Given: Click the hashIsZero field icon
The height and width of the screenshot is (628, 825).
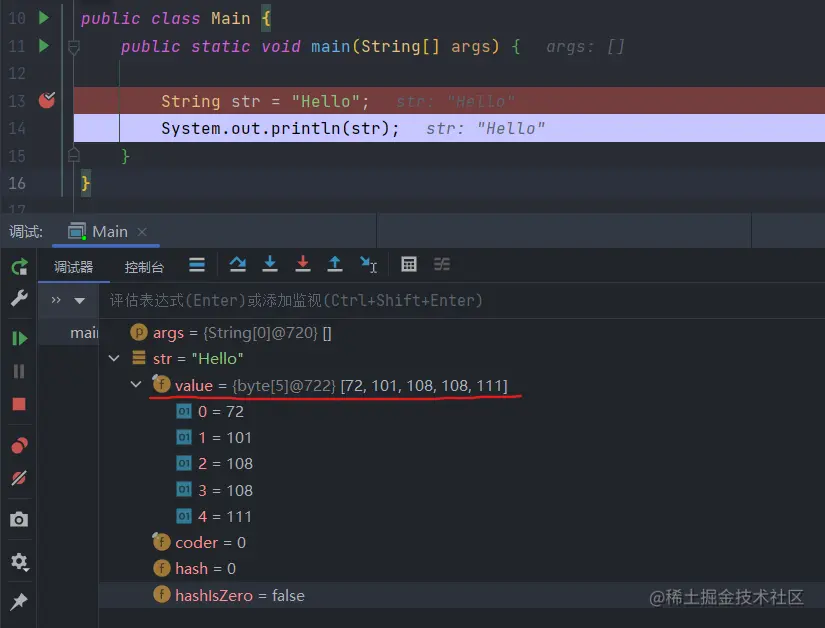Looking at the screenshot, I should click(x=162, y=594).
